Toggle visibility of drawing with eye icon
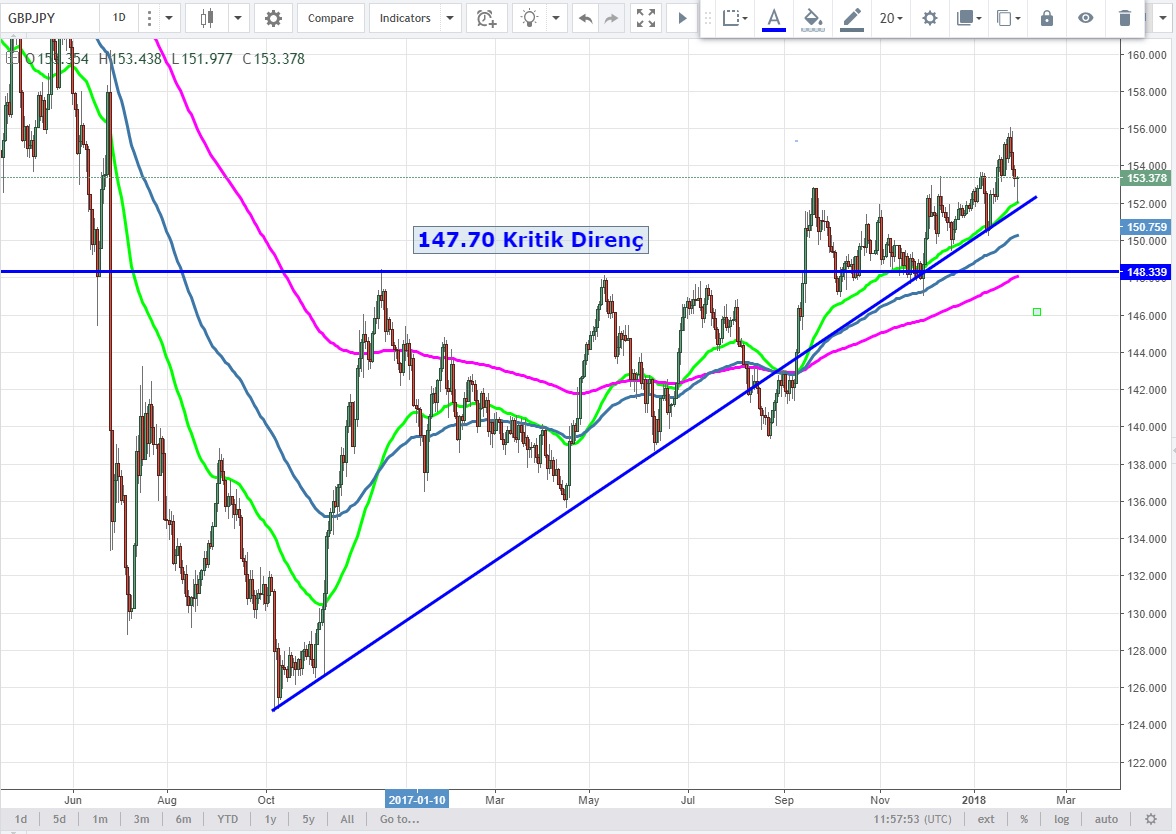The width and height of the screenshot is (1176, 834). point(1086,18)
